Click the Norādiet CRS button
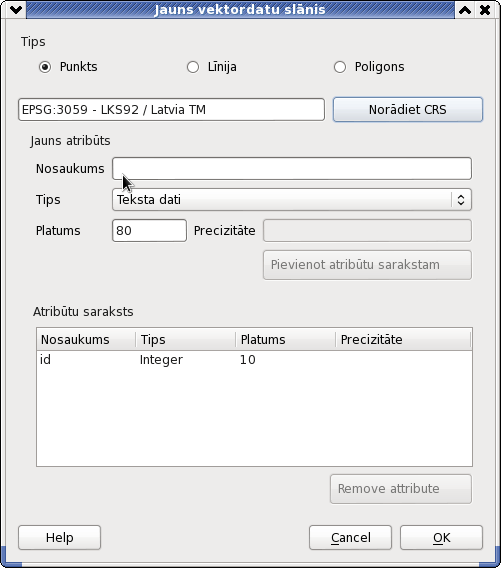The image size is (501, 568). pos(408,109)
